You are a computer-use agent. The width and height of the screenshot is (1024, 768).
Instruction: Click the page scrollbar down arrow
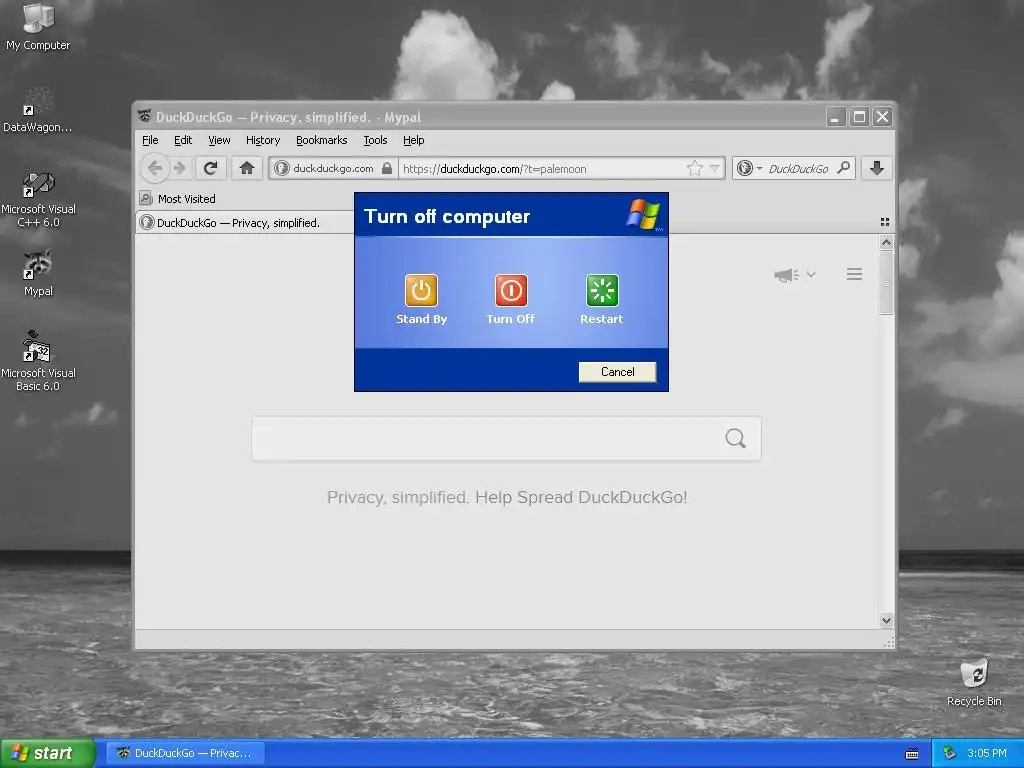(x=886, y=620)
